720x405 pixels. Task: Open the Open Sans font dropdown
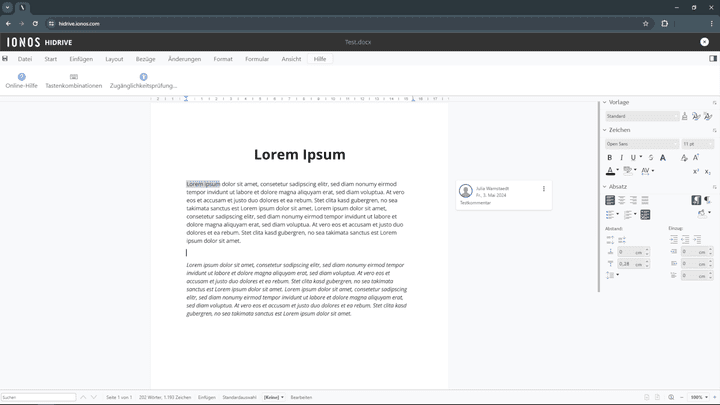coord(642,144)
